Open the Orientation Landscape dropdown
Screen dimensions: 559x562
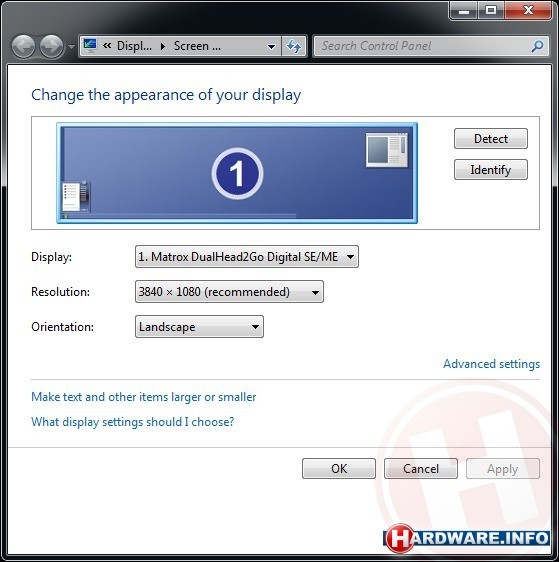click(x=199, y=327)
